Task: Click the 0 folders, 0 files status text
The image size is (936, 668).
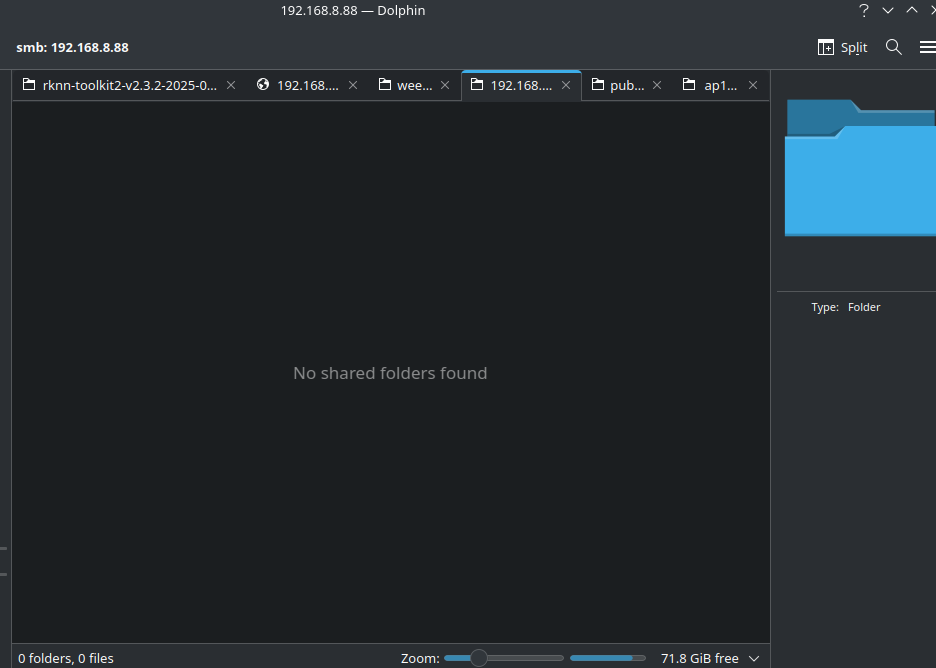Action: pos(66,658)
